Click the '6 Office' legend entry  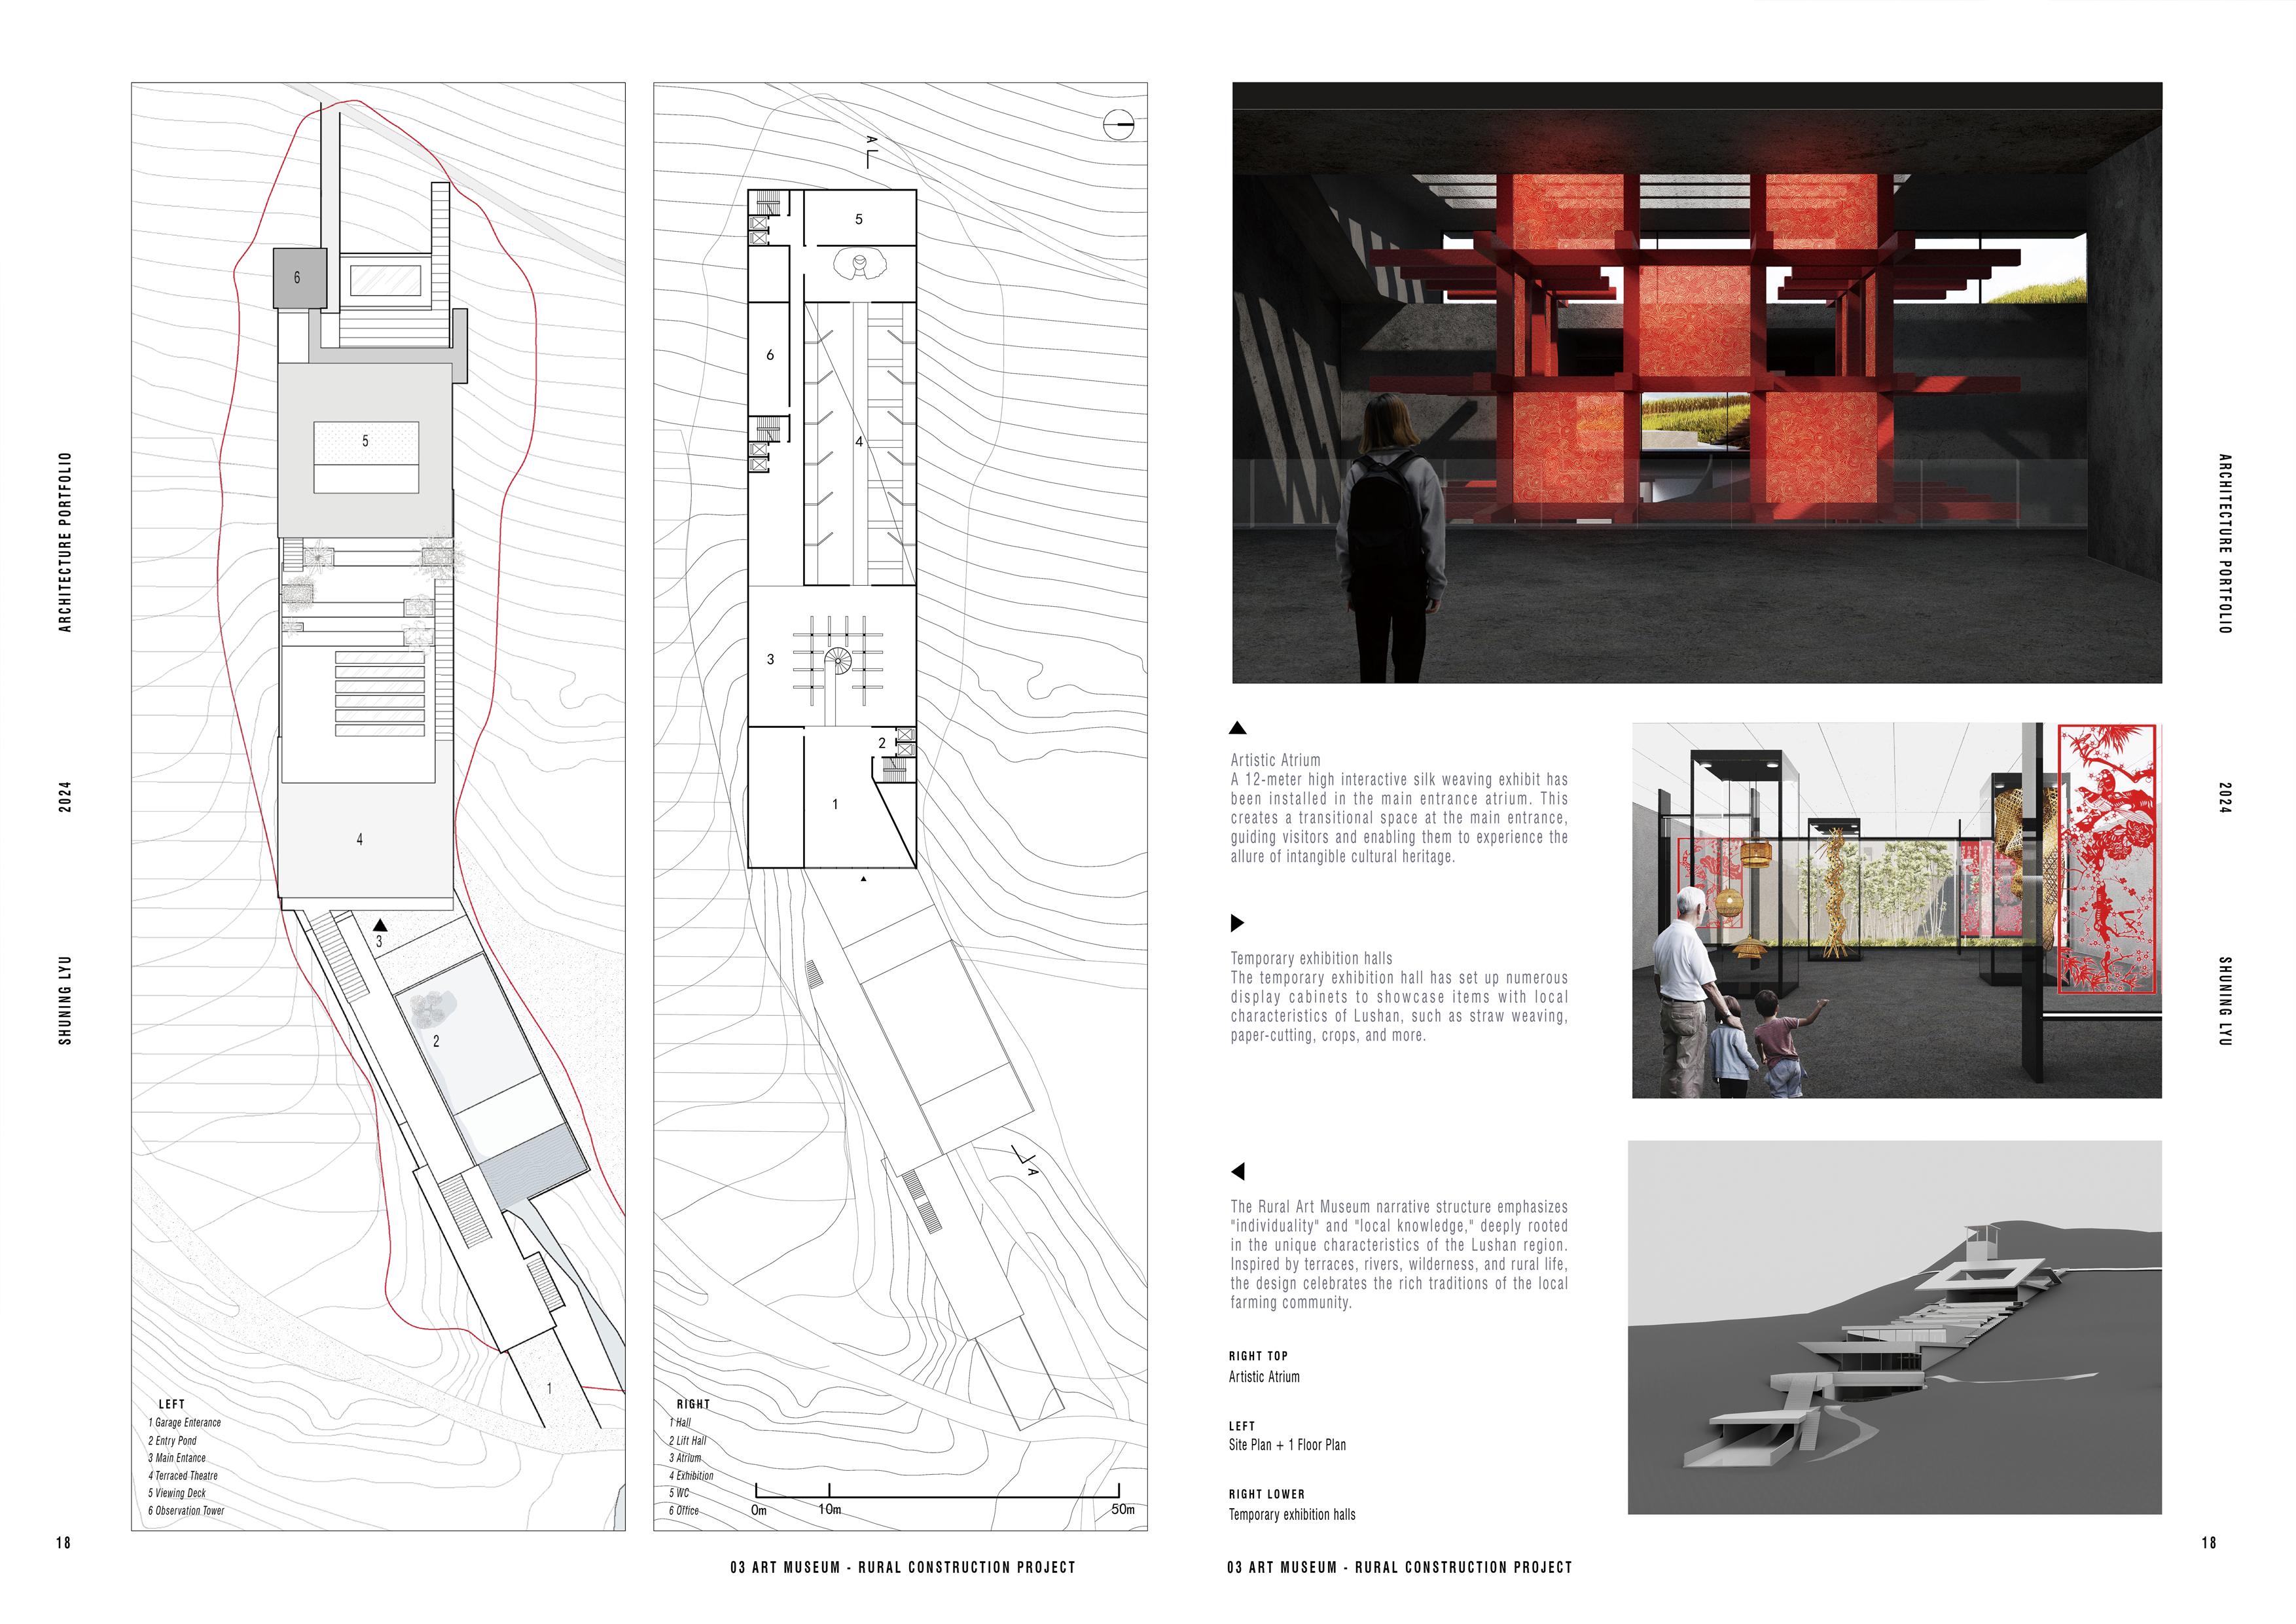[684, 1510]
